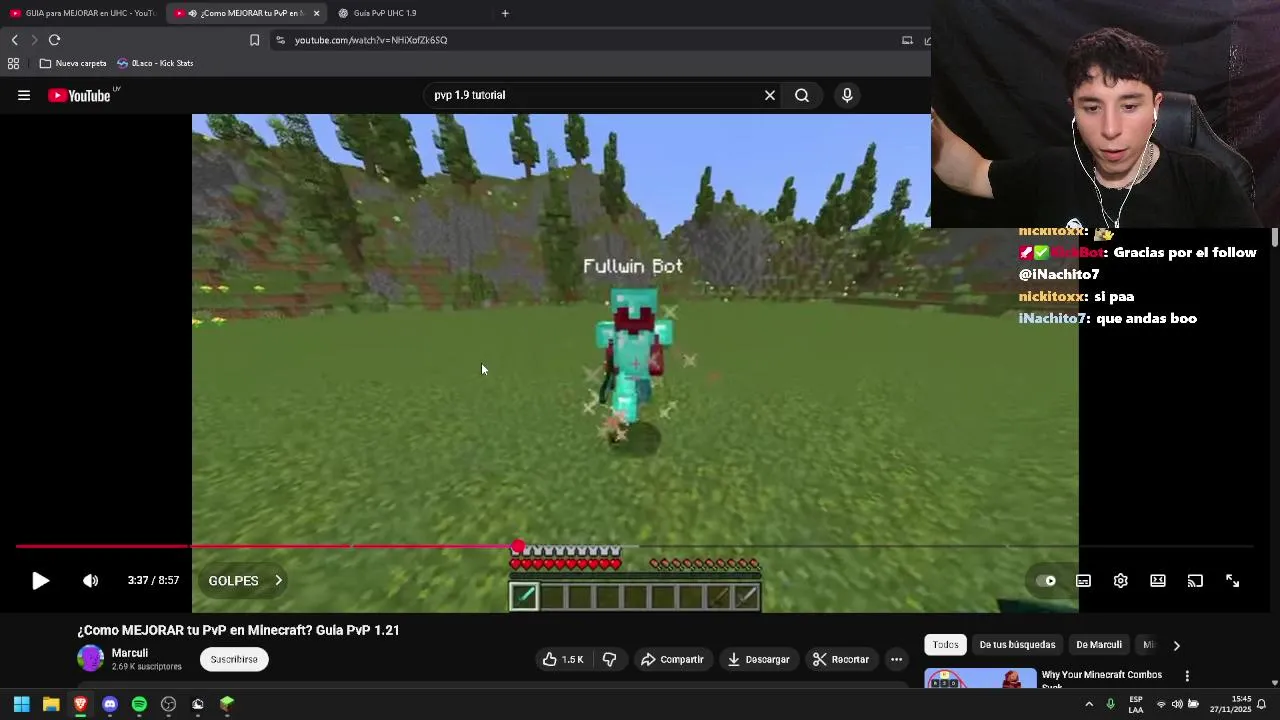Toggle the autoplay switch in the player
Screen dimensions: 1280x720
[1046, 581]
